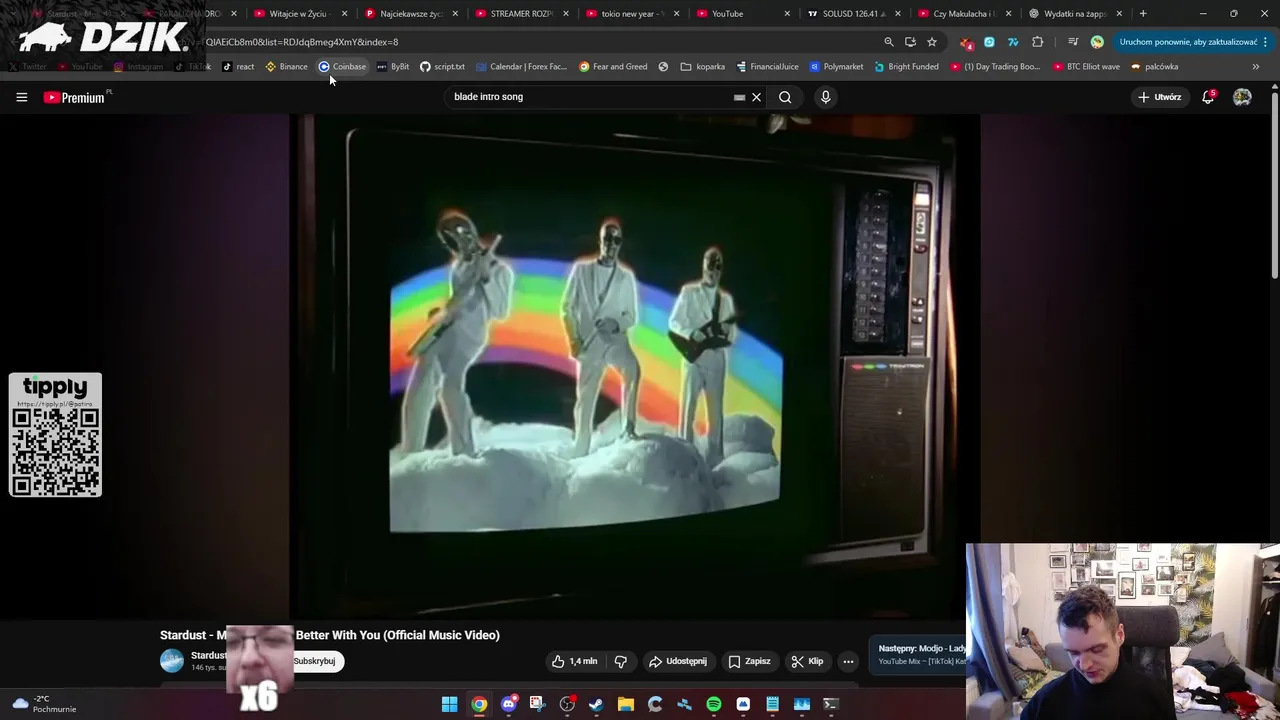Open Steam from the taskbar
This screenshot has width=1280, height=720.
(596, 704)
